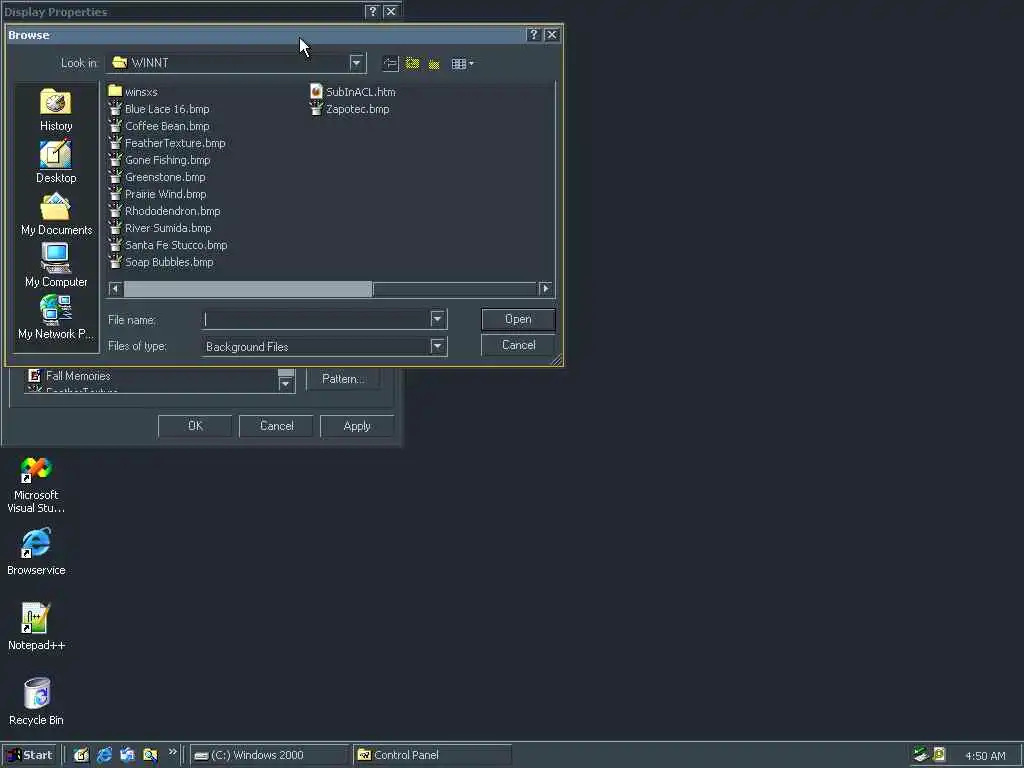Image resolution: width=1024 pixels, height=768 pixels.
Task: Create a new folder via toolbar icon
Action: tap(434, 63)
